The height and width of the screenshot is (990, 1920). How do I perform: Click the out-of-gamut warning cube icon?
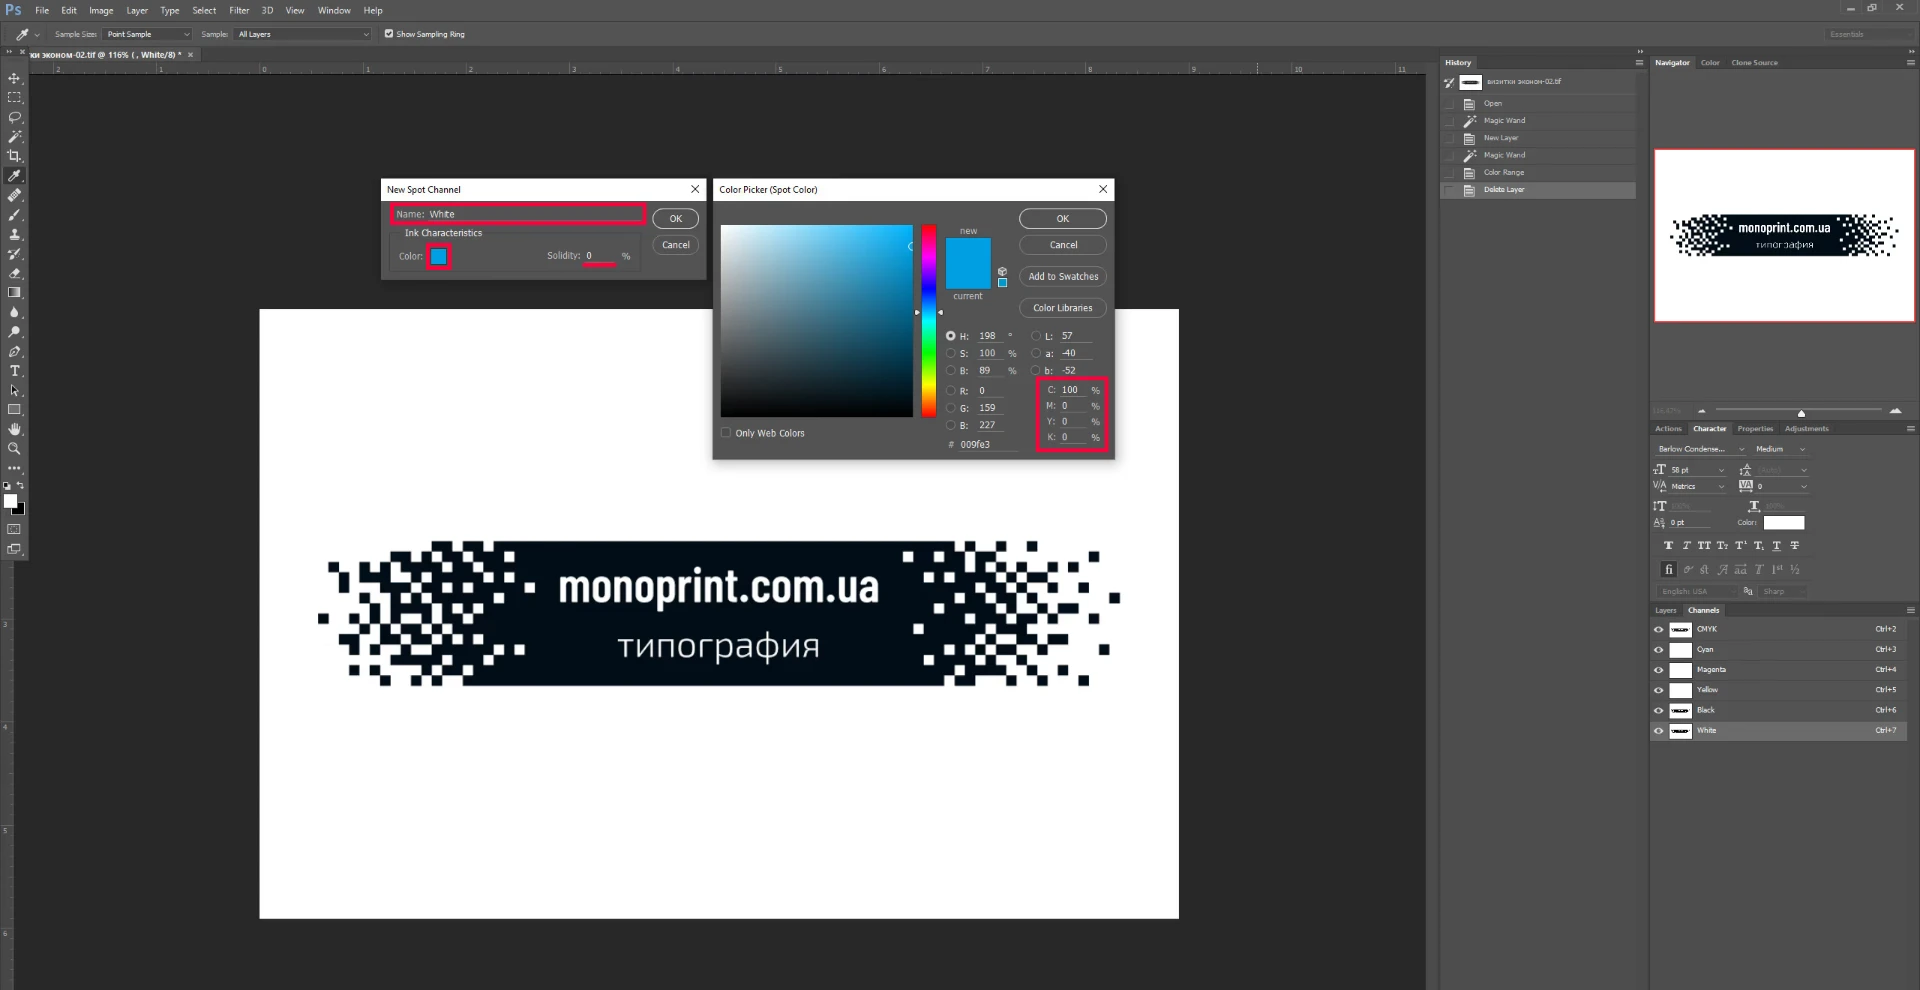(1002, 271)
